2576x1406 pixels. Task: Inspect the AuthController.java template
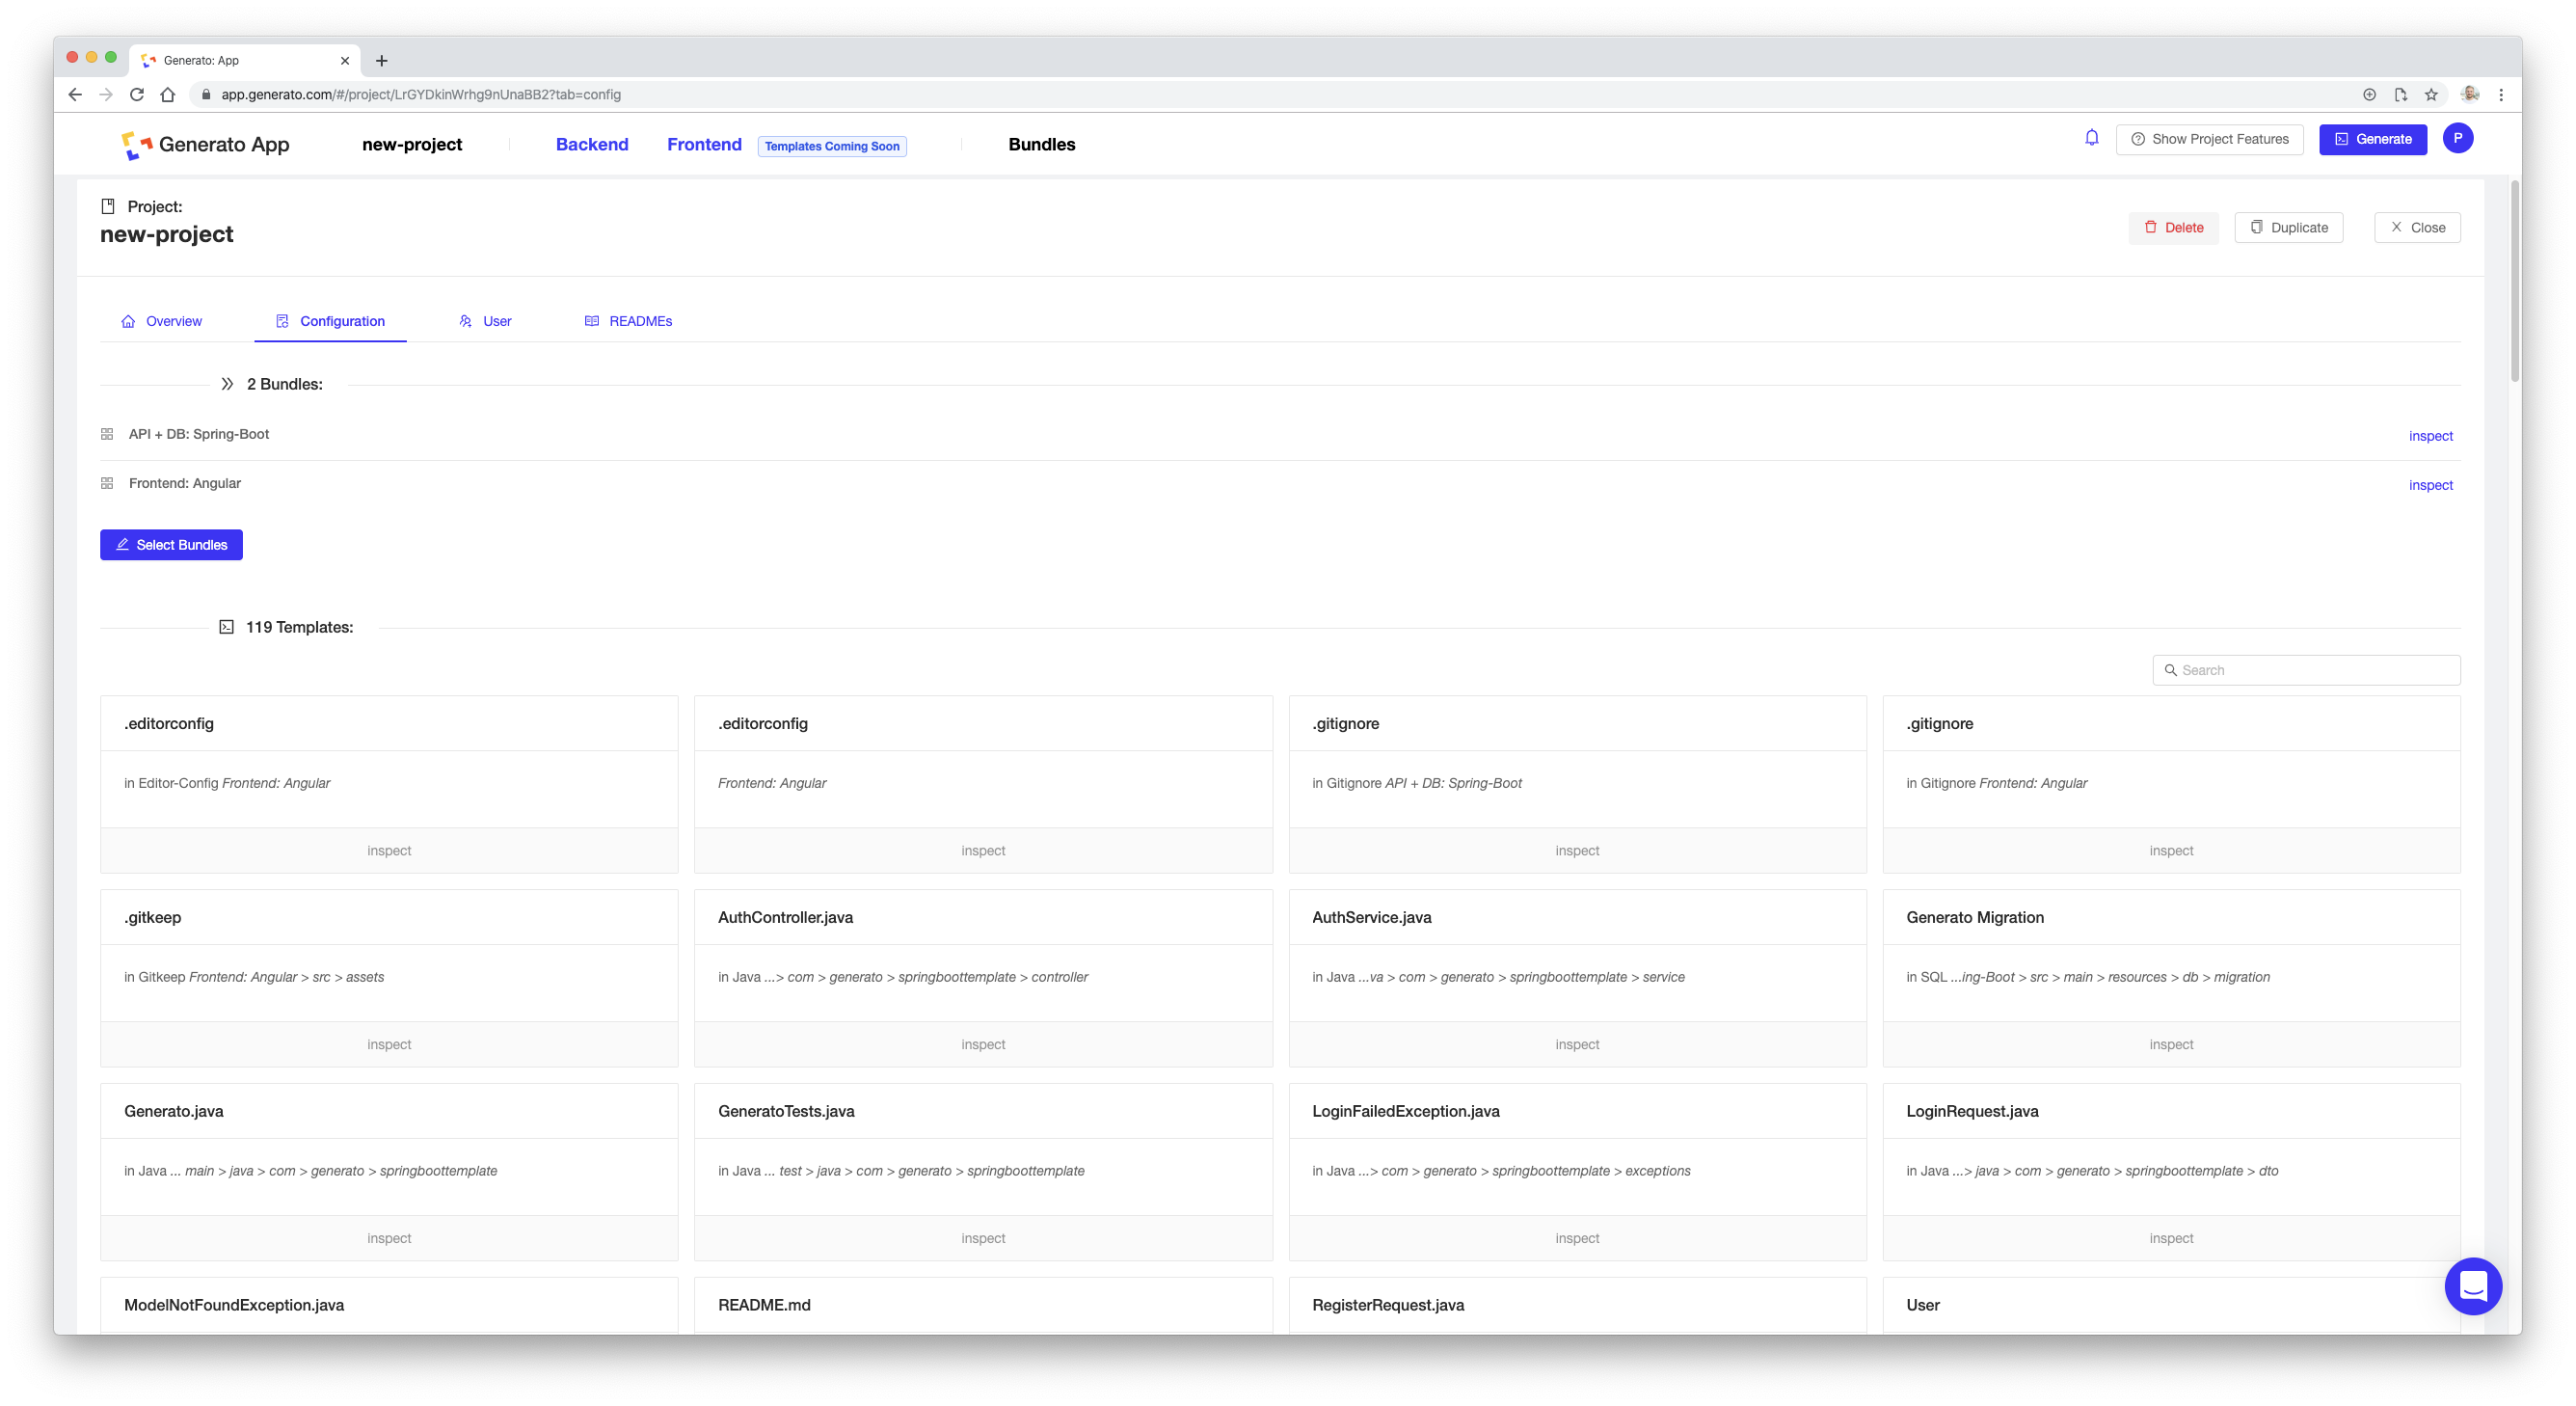983,1044
